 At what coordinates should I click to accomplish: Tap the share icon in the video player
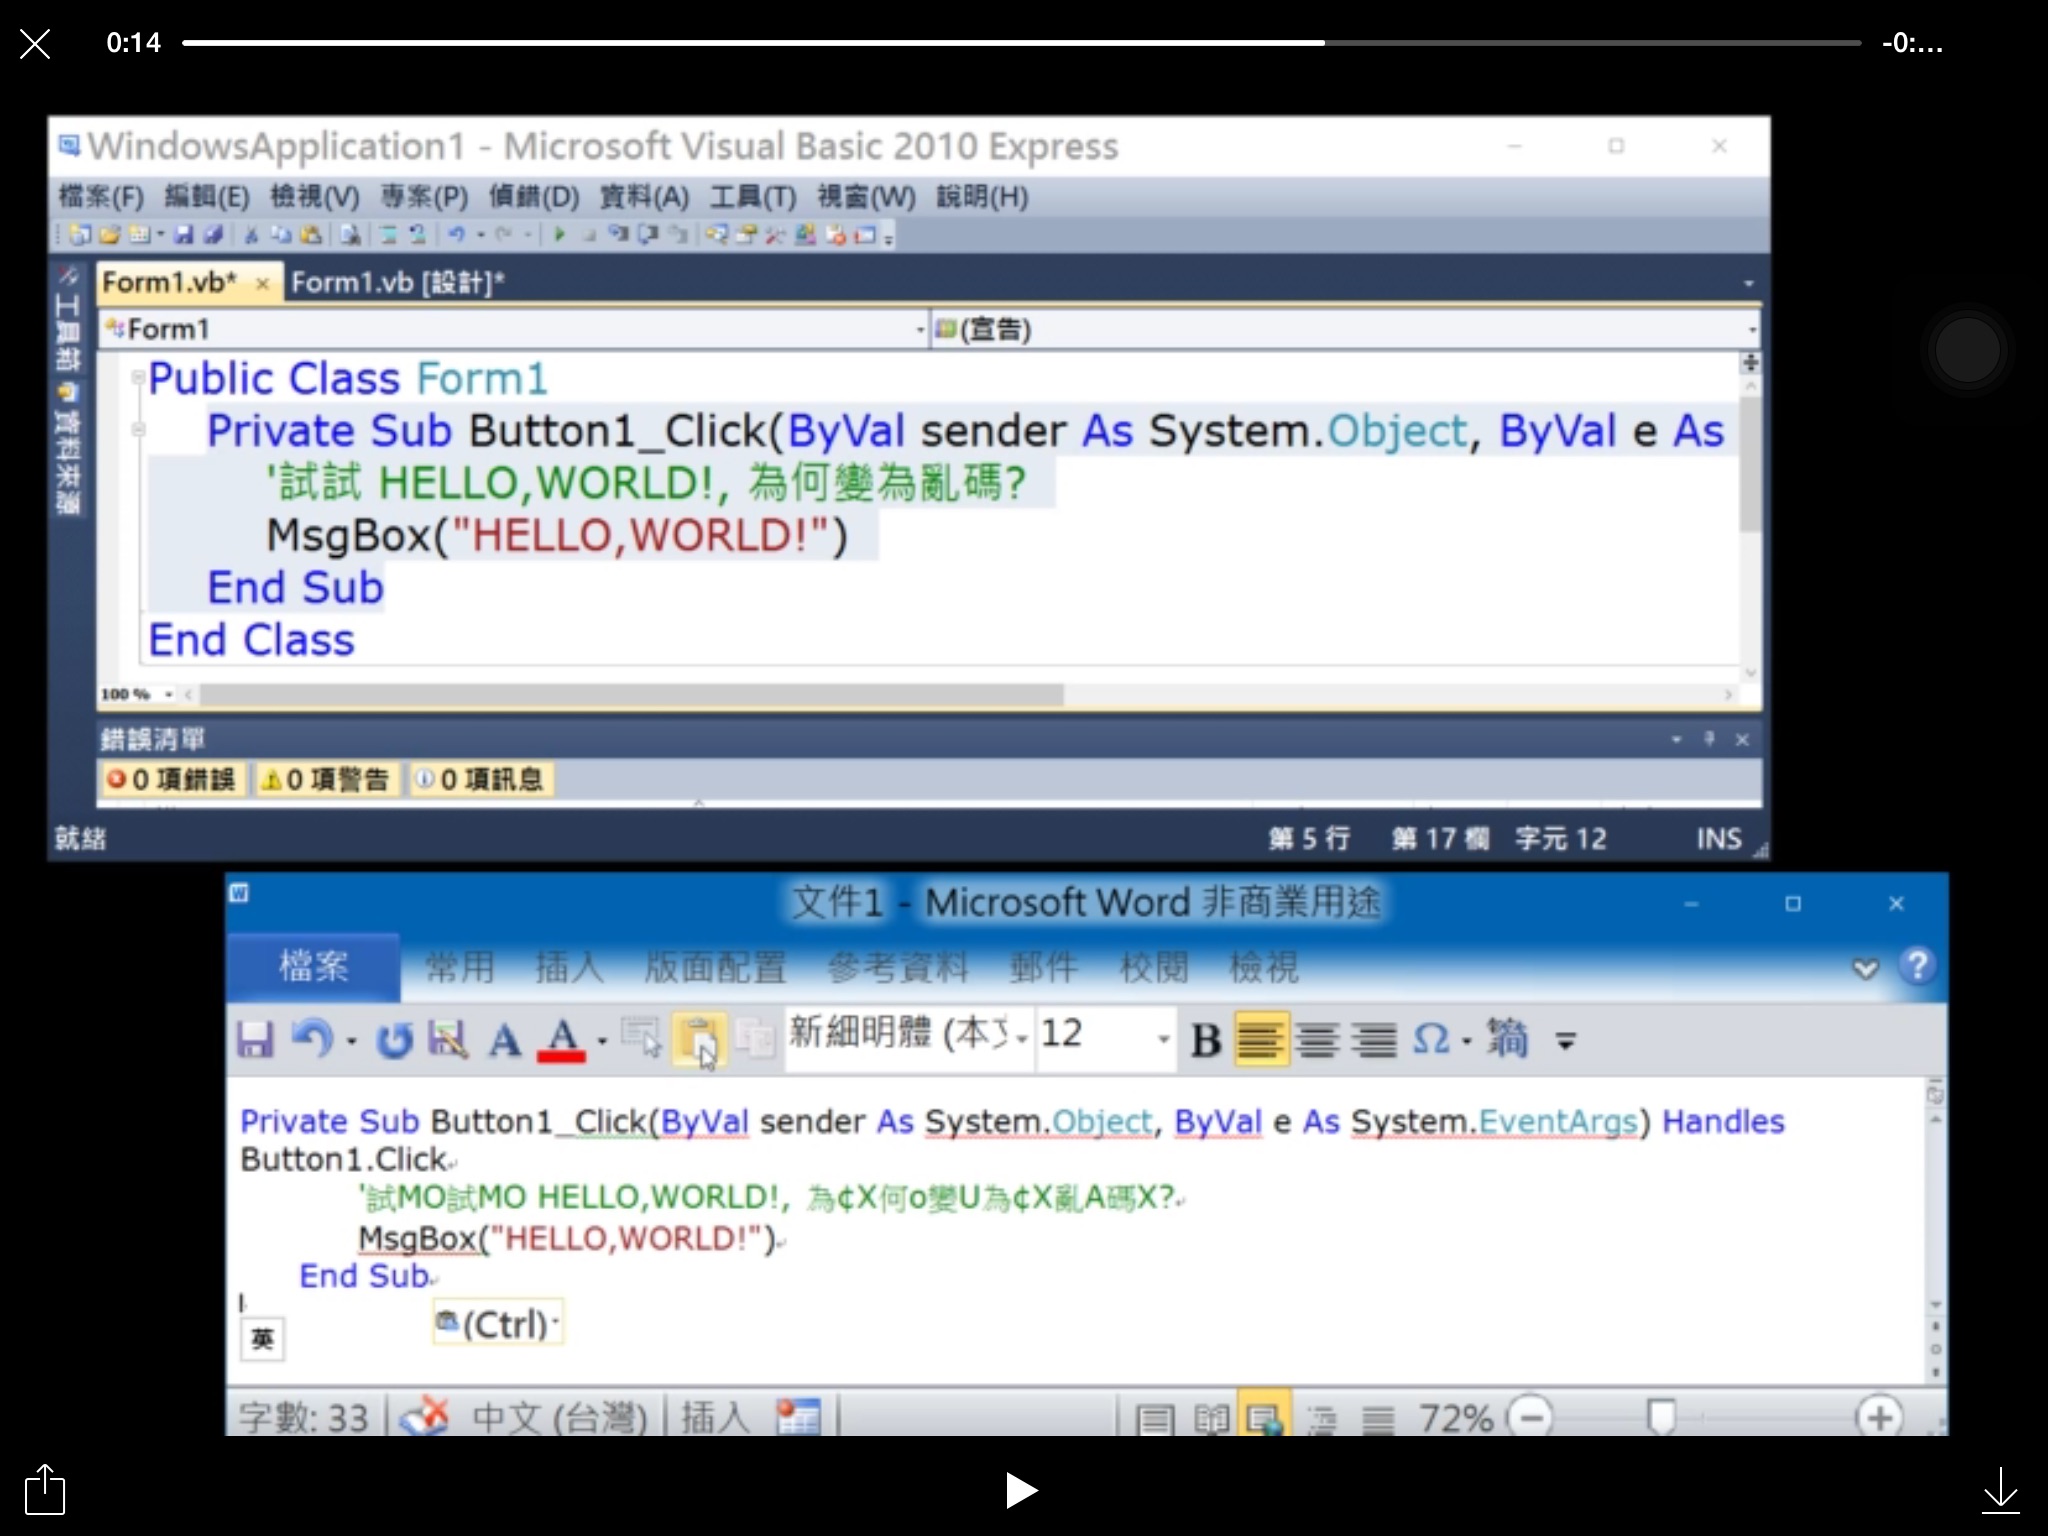tap(45, 1490)
